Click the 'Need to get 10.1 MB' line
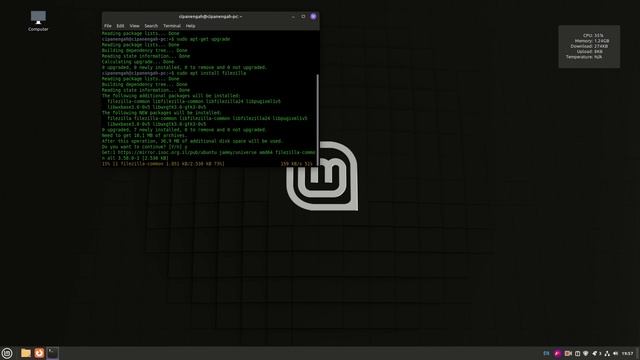The width and height of the screenshot is (640, 360). 144,135
